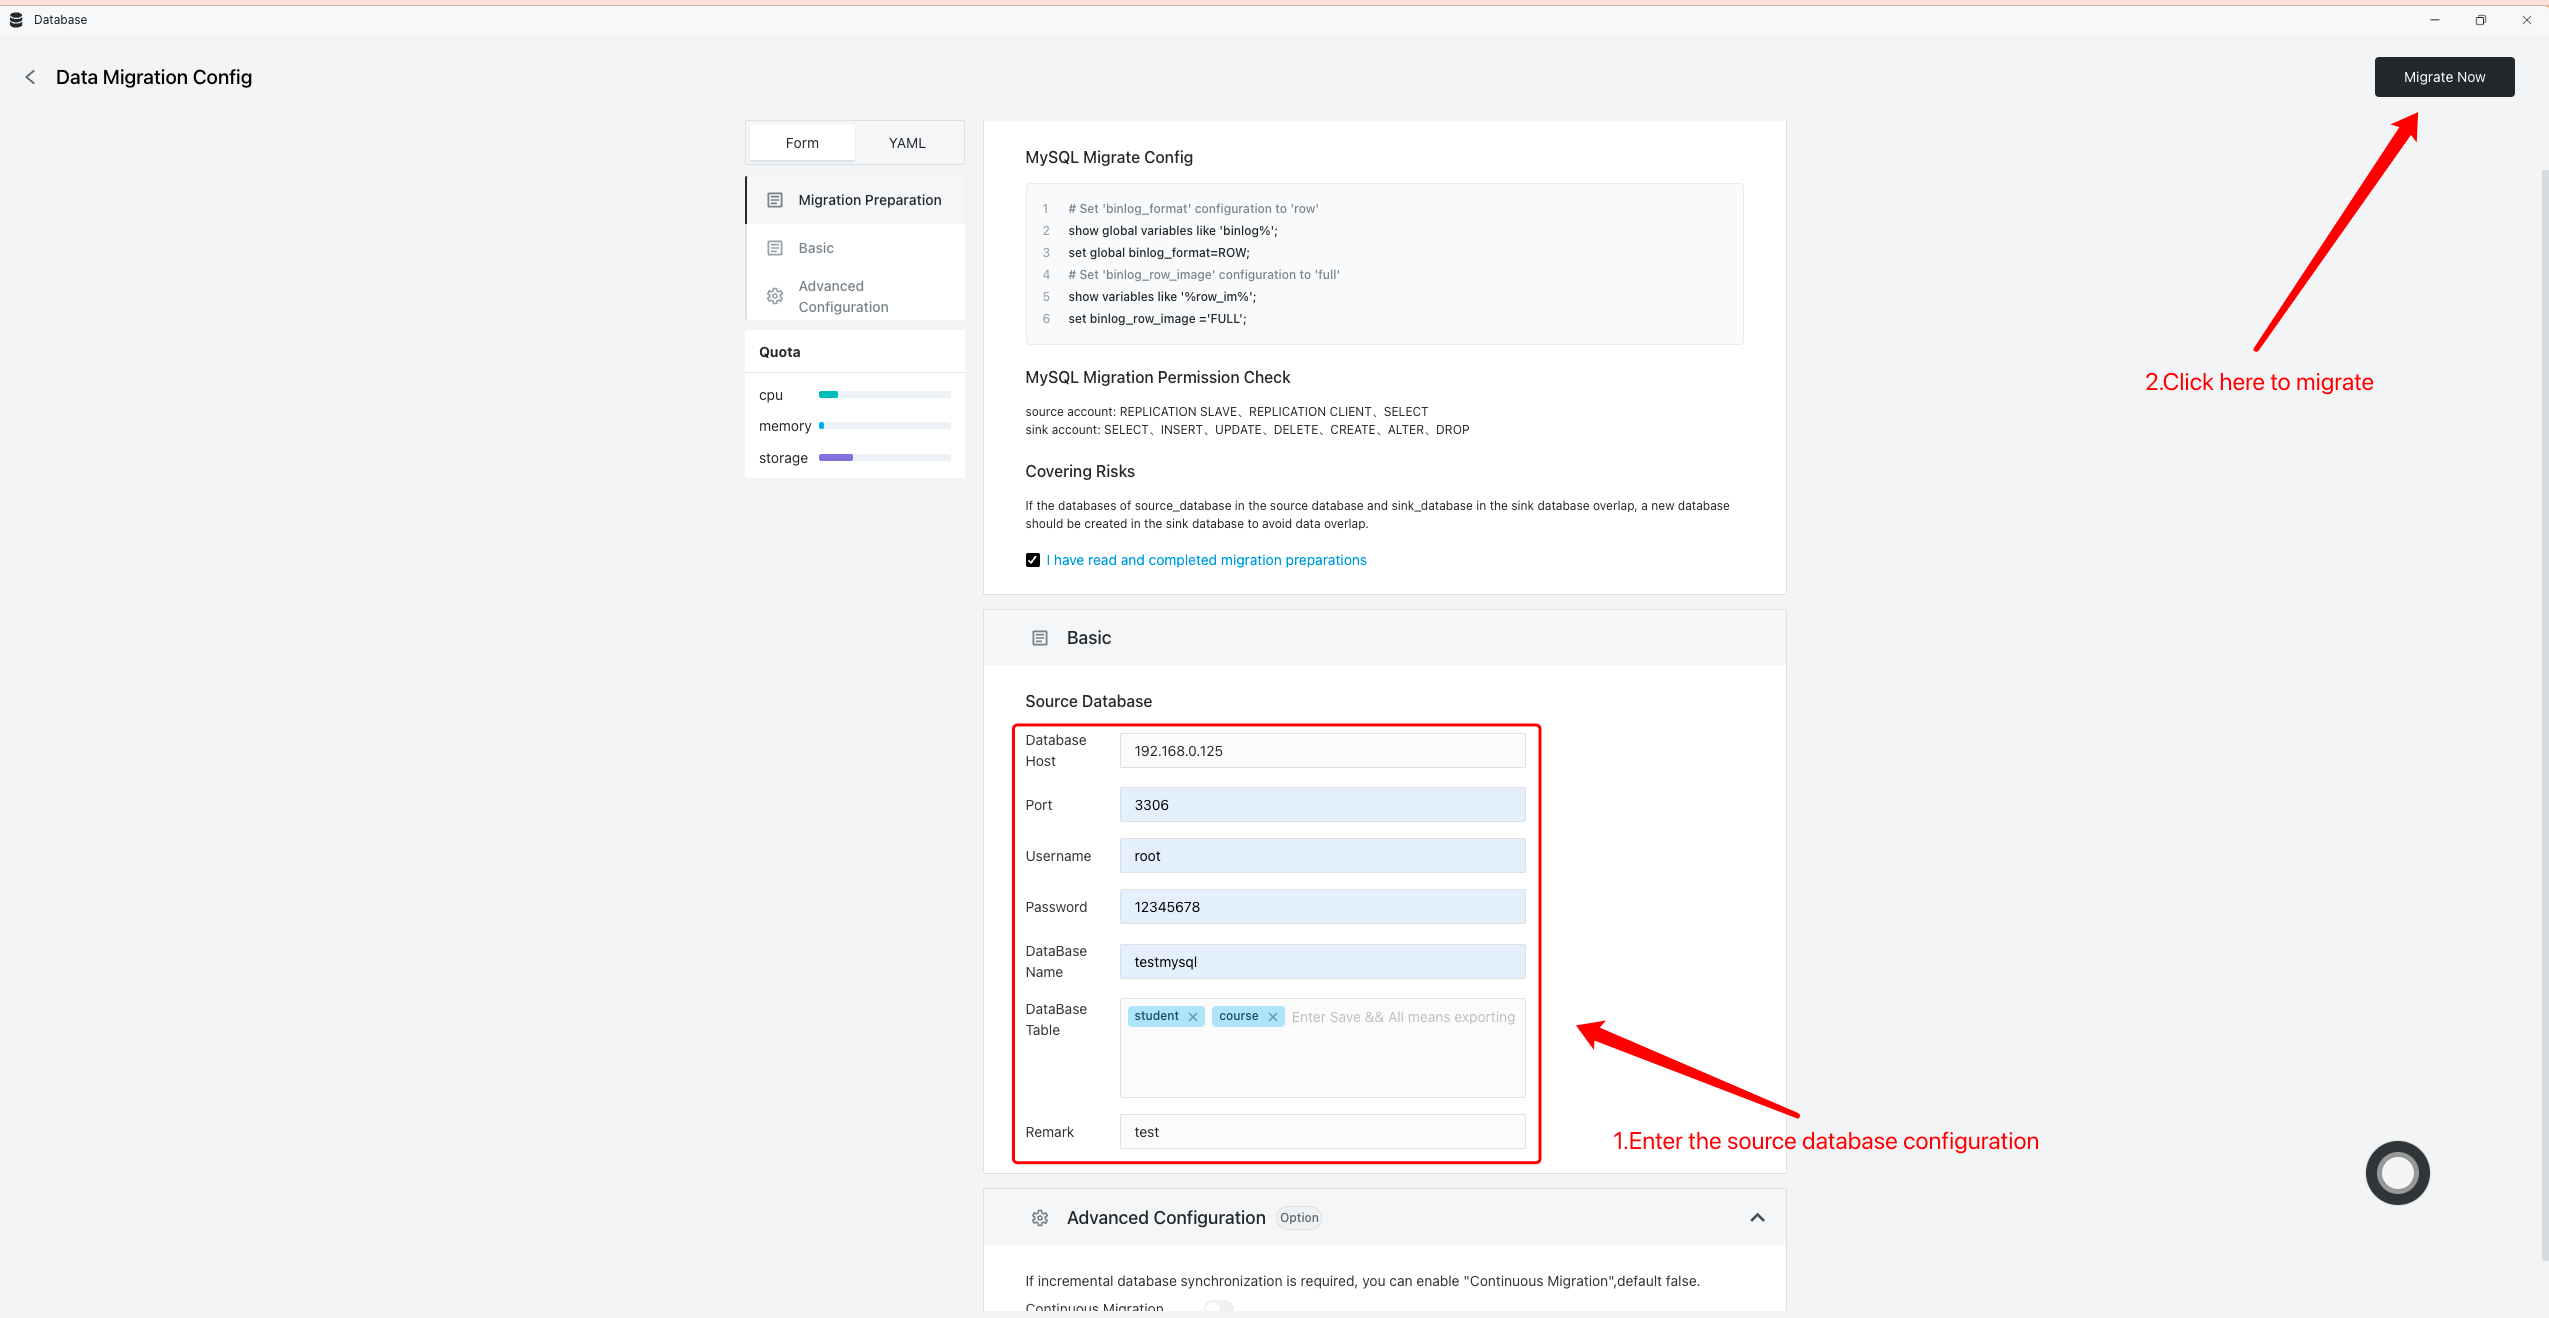Uncheck the migration preparations checkbox
Viewport: 2549px width, 1318px height.
[1033, 560]
